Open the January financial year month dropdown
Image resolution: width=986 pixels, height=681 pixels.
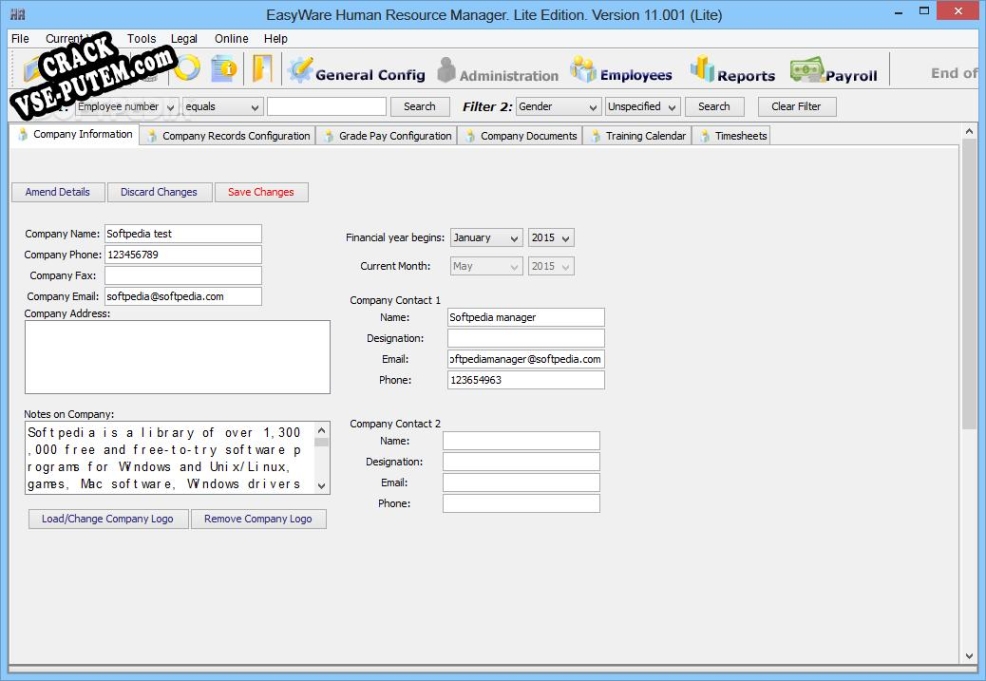tap(486, 238)
